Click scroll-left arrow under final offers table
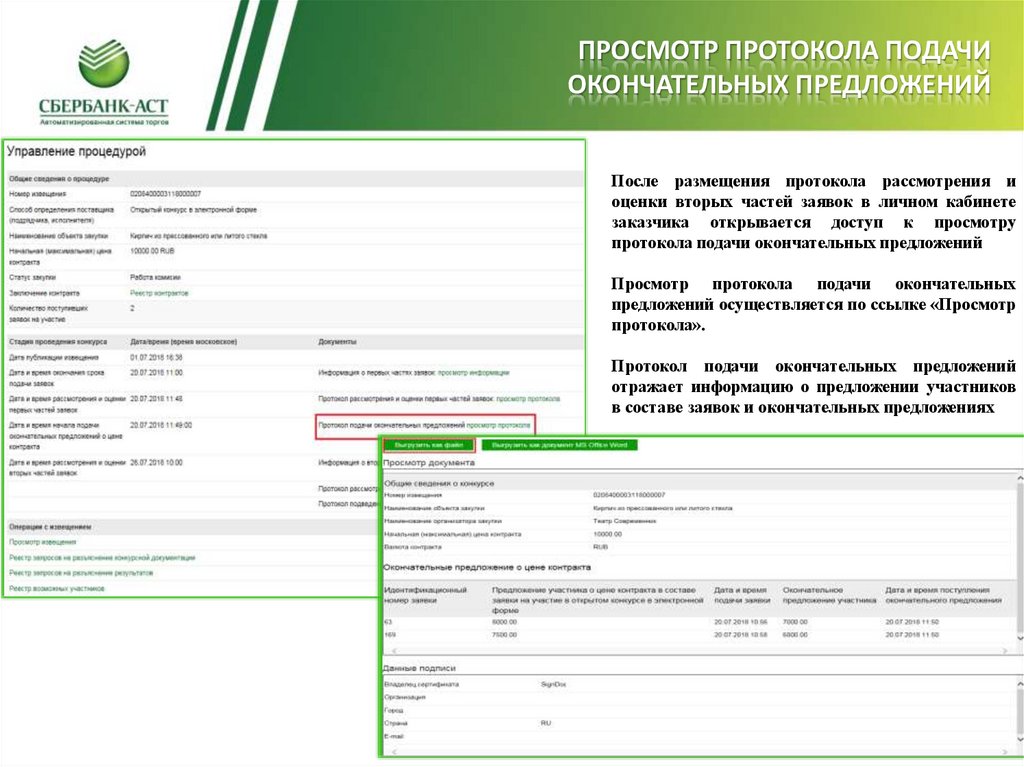 [394, 651]
